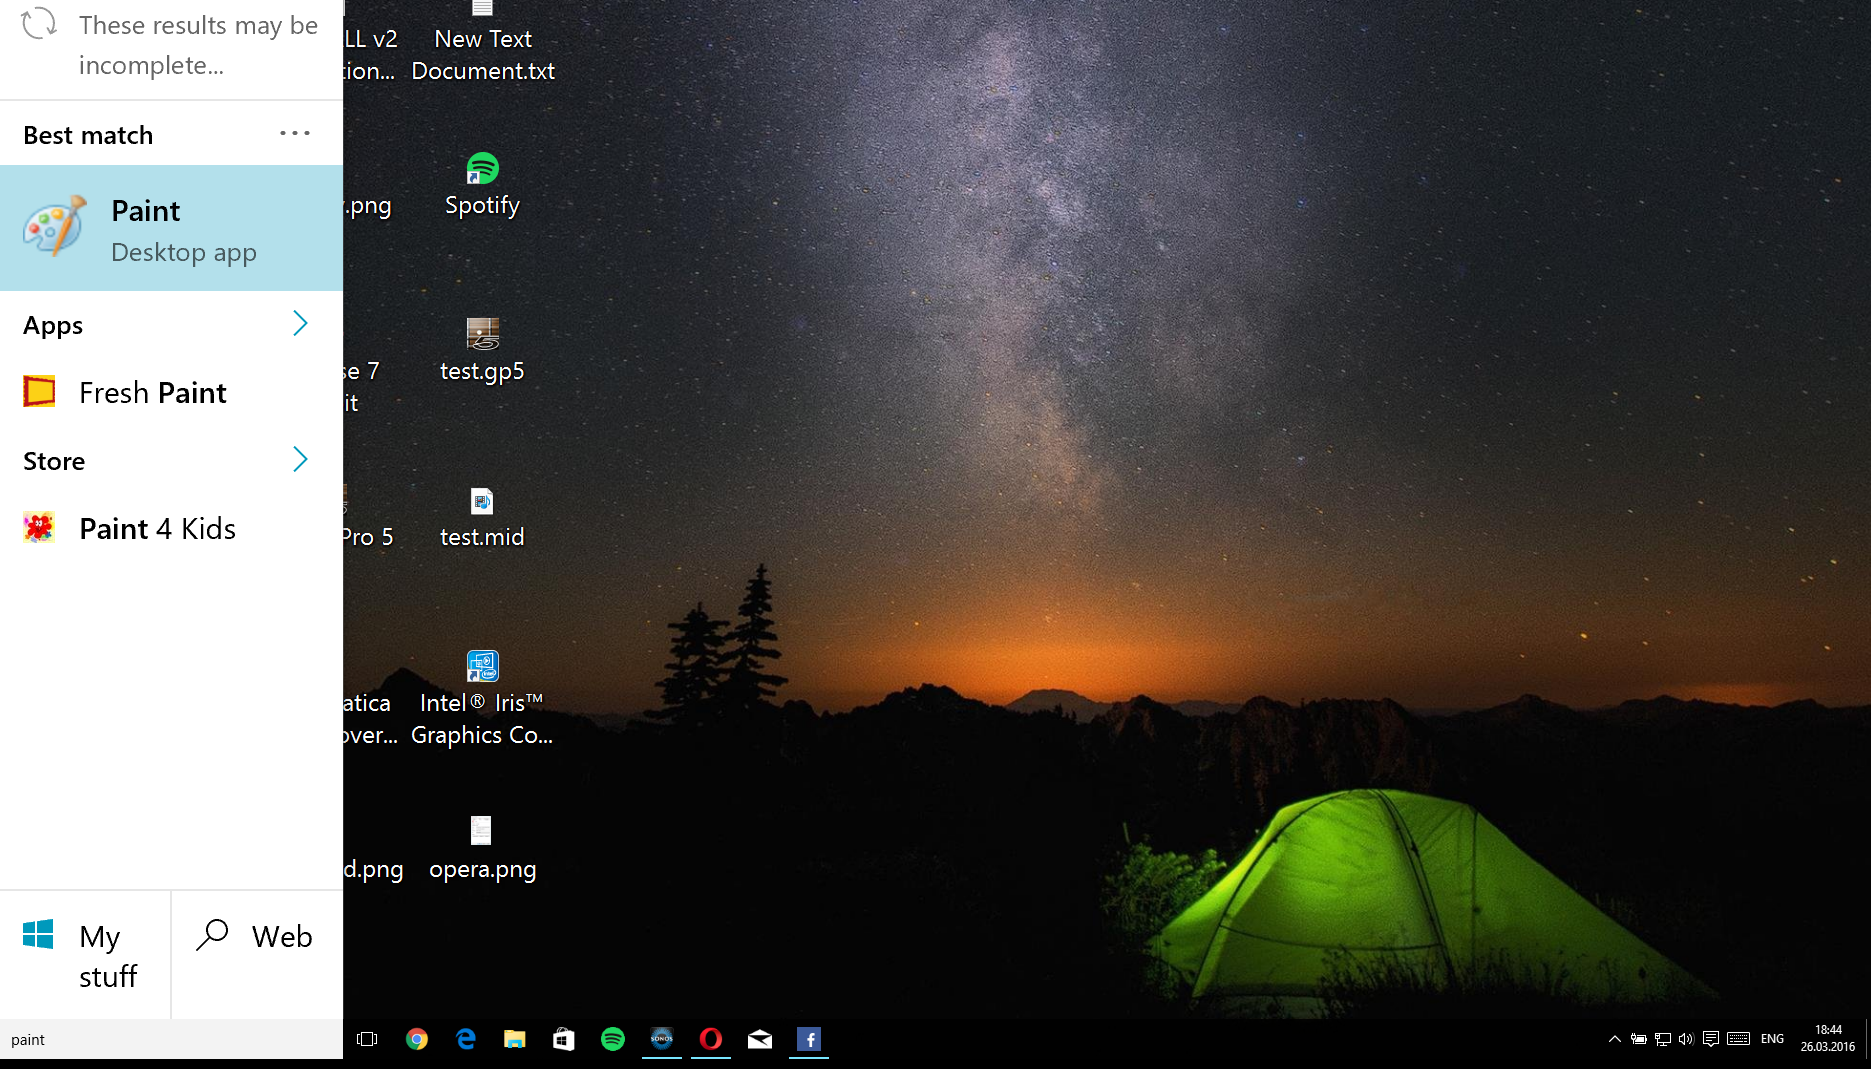
Task: Select the test.mid desktop file
Action: [x=483, y=518]
